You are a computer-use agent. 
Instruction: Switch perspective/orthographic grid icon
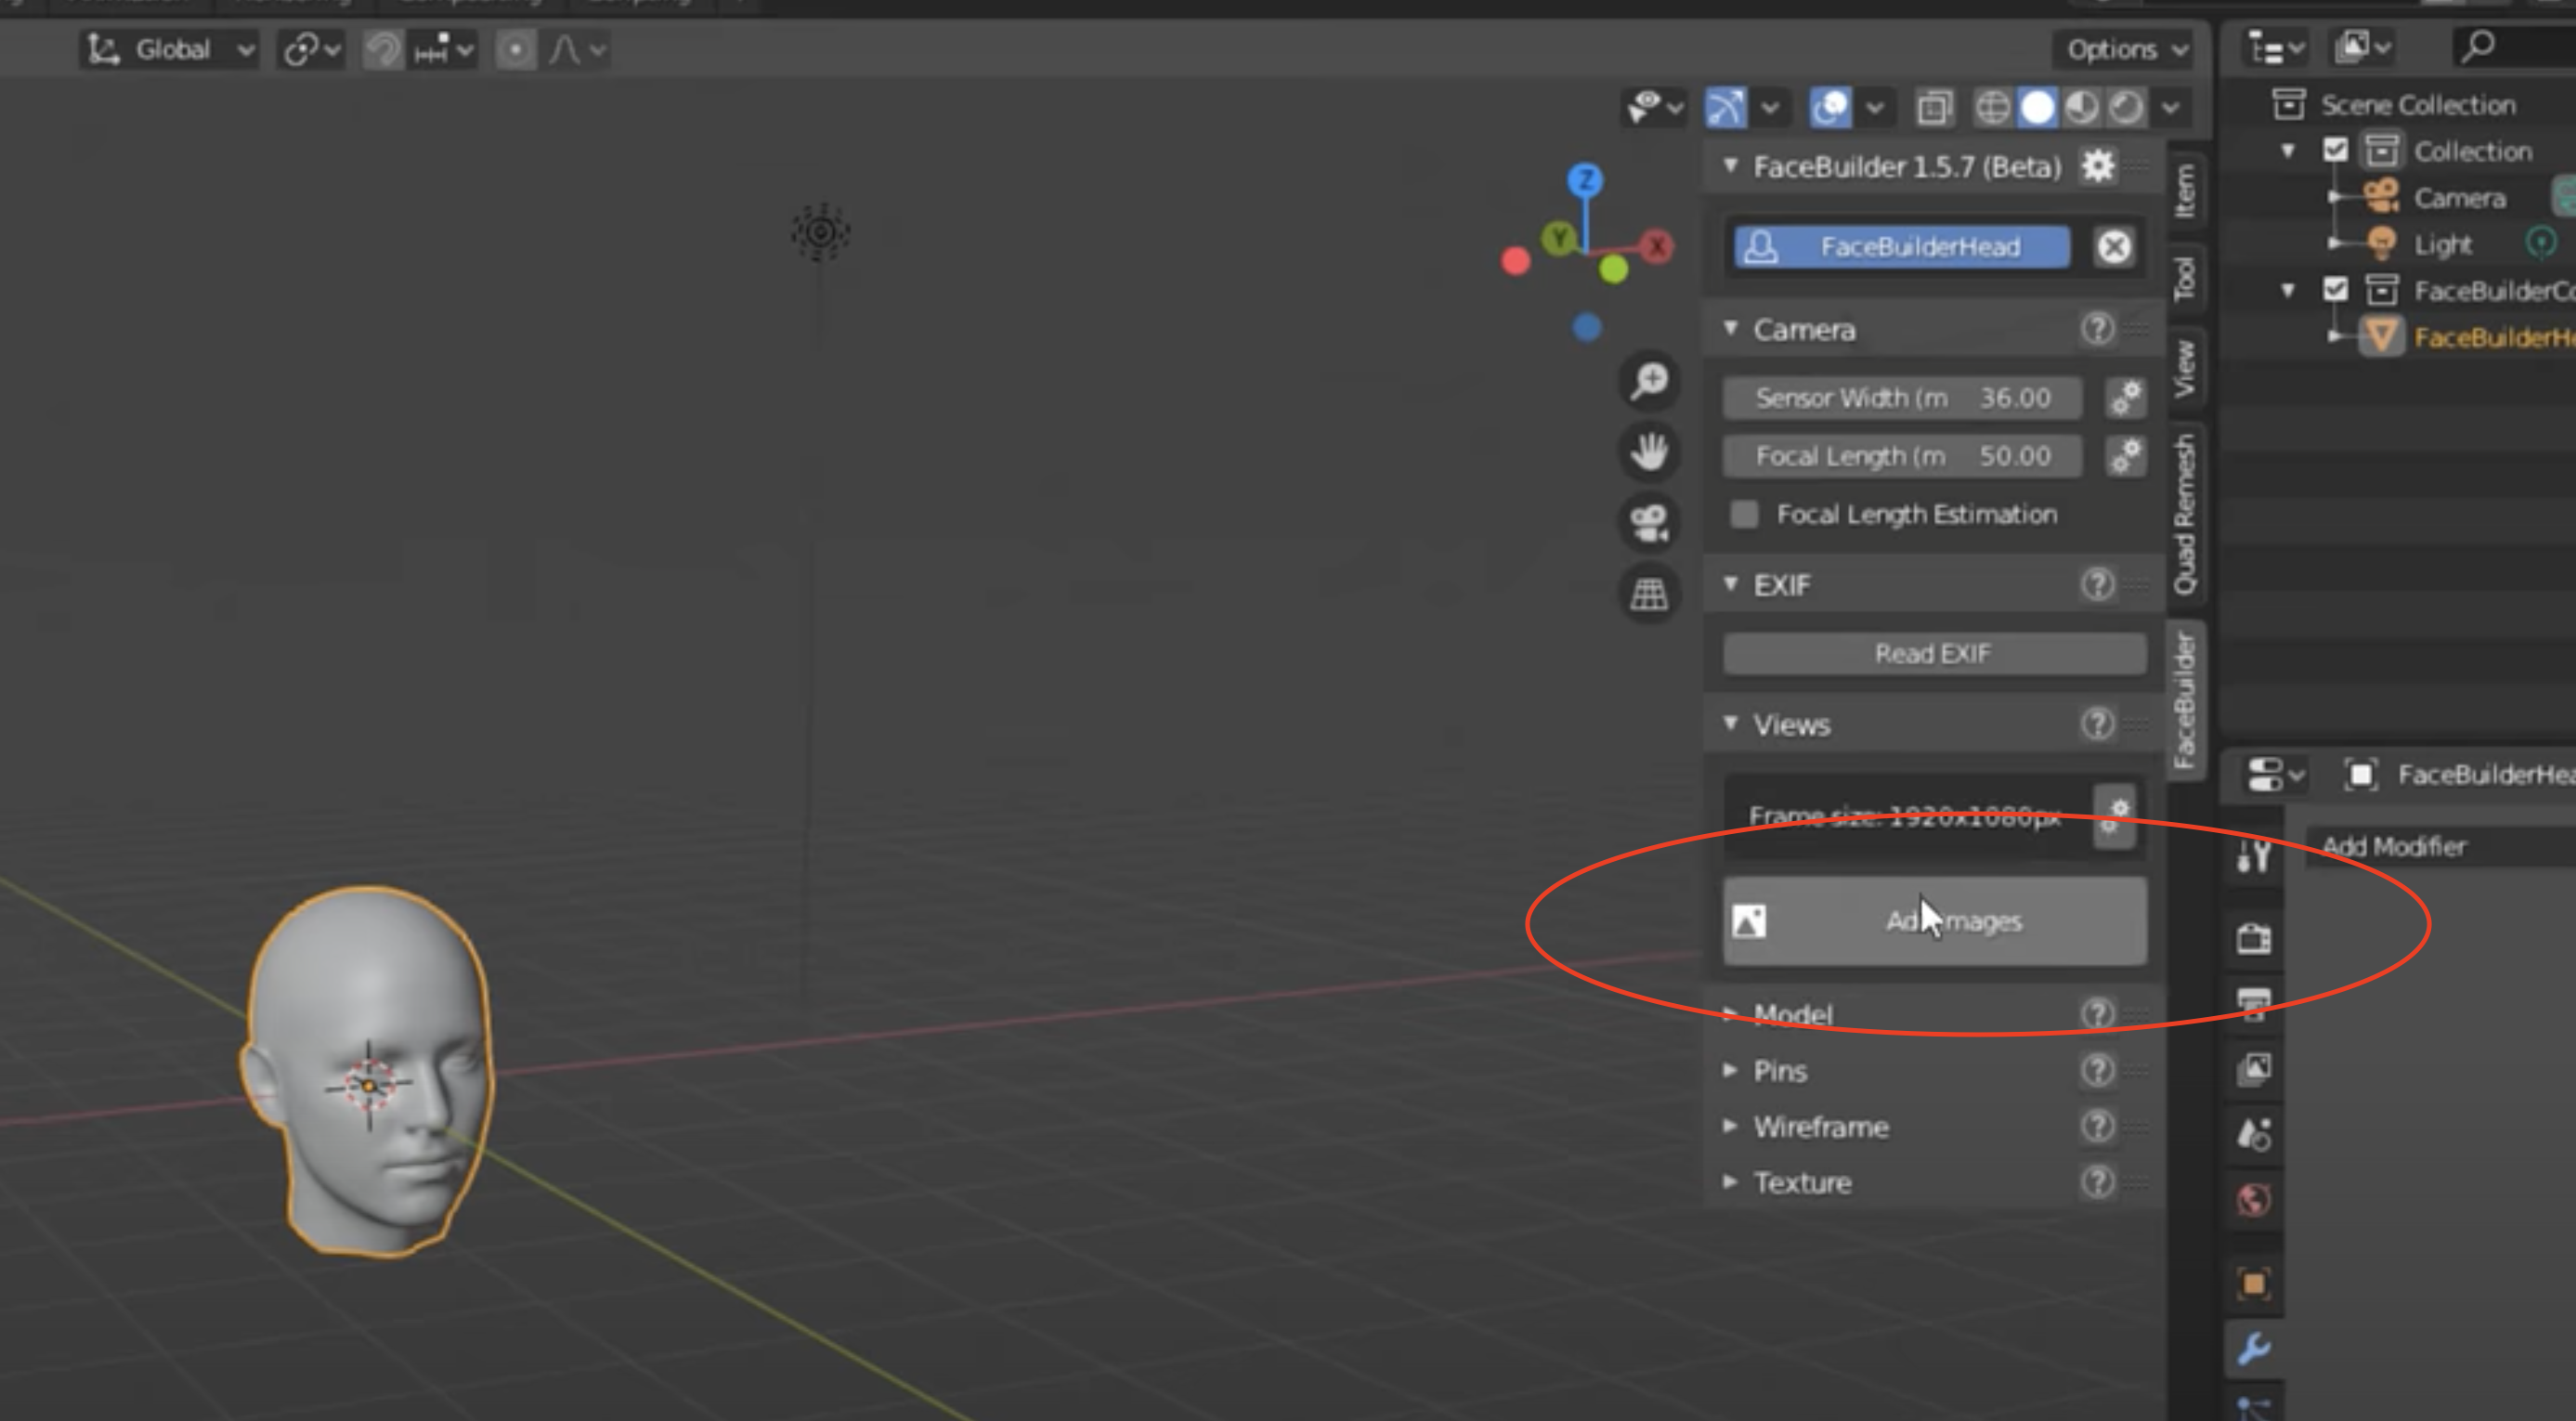click(1649, 593)
